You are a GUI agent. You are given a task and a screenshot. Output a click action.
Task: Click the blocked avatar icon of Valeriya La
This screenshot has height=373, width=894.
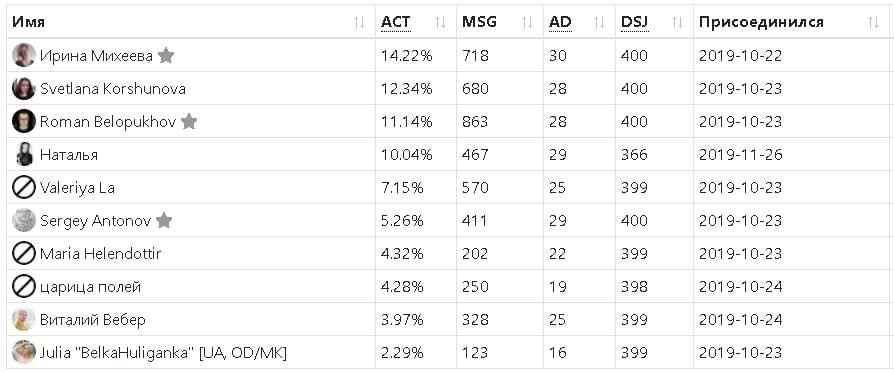click(24, 188)
